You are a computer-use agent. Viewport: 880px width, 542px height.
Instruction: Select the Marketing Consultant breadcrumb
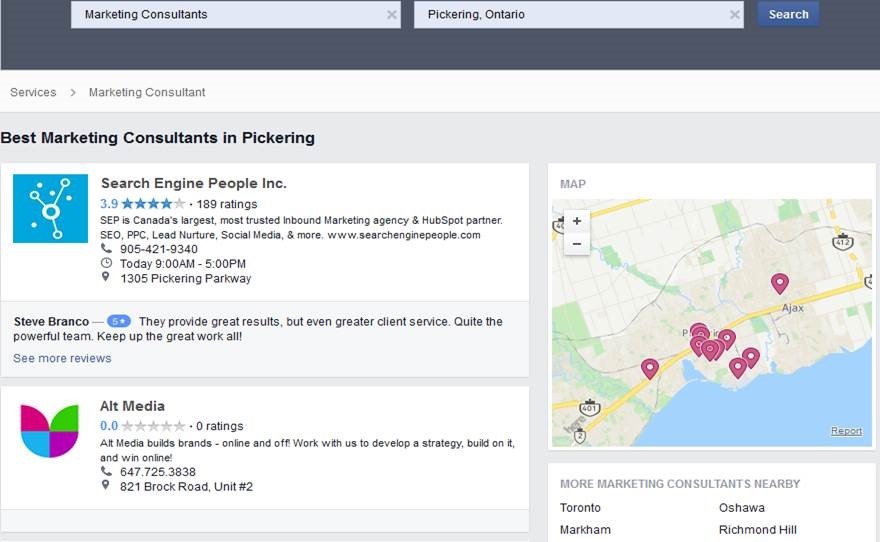point(147,92)
